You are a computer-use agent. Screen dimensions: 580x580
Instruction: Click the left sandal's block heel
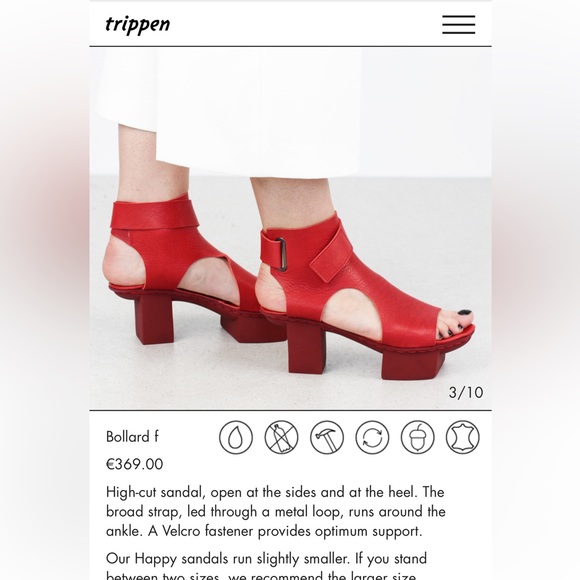click(154, 320)
